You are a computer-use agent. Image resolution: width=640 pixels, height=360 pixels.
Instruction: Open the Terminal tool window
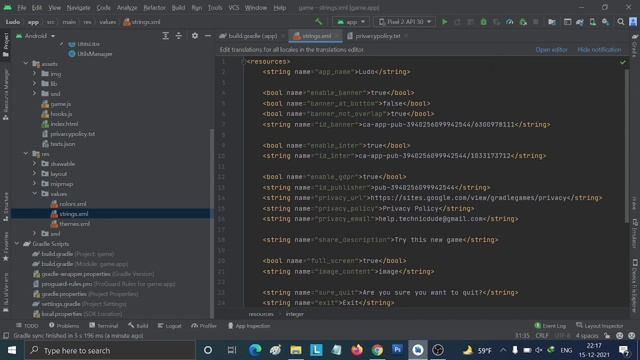104,326
